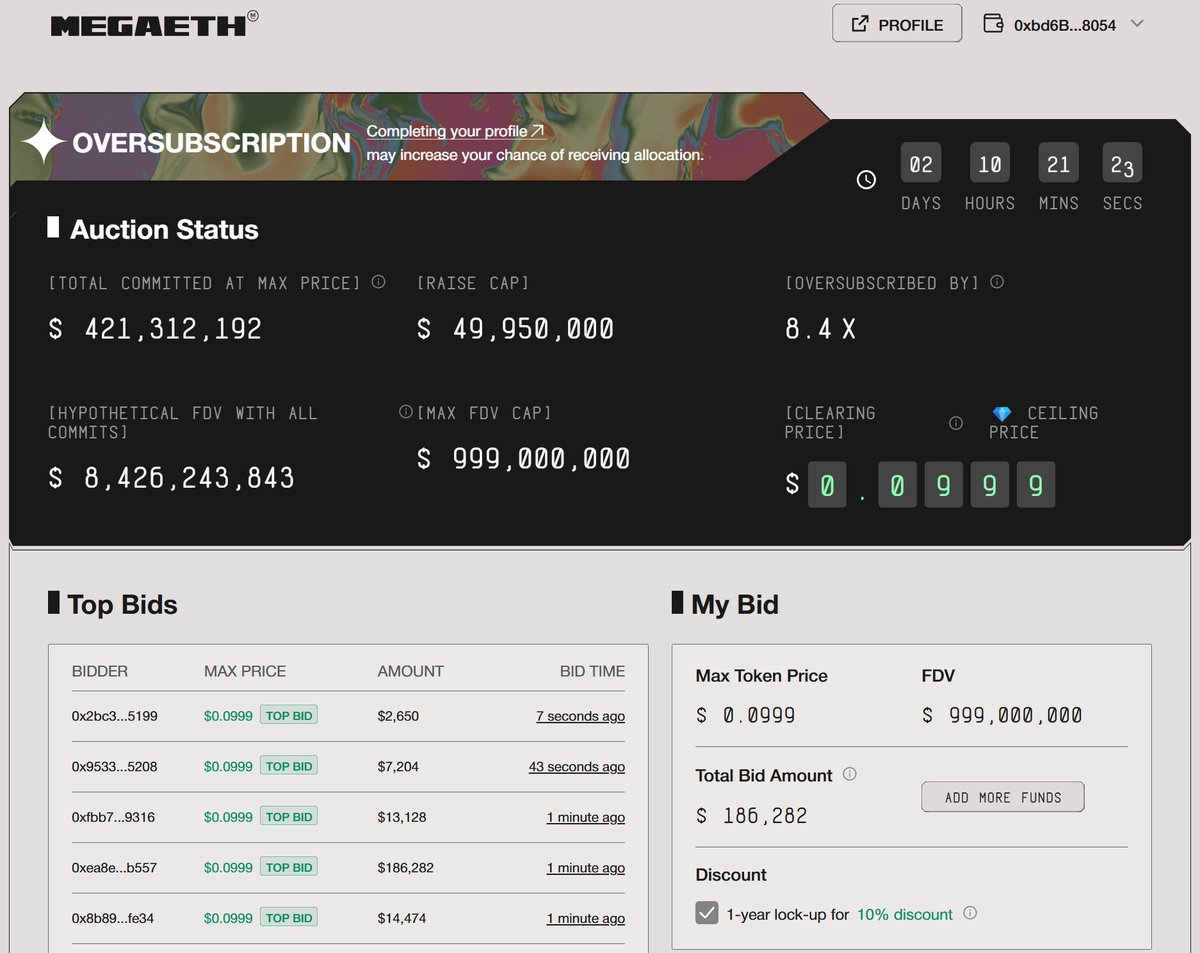1200x953 pixels.
Task: Click bidder address 0xea8e...b557
Action: [x=114, y=868]
